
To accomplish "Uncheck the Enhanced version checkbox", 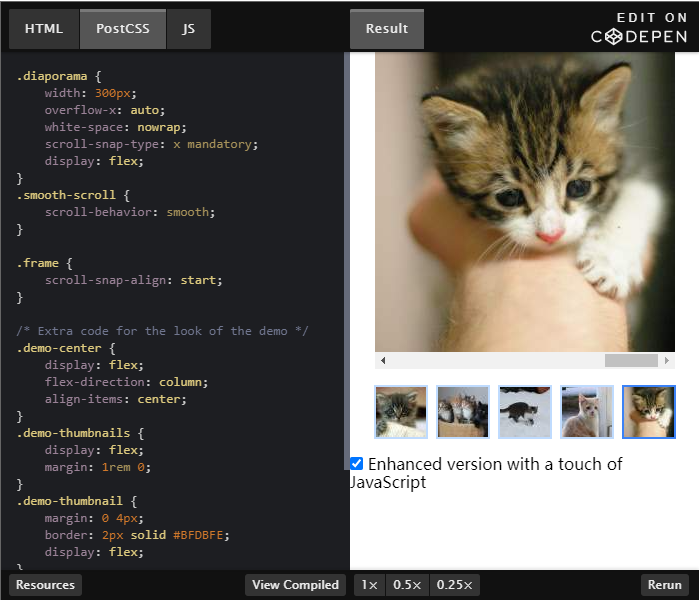I will [357, 464].
